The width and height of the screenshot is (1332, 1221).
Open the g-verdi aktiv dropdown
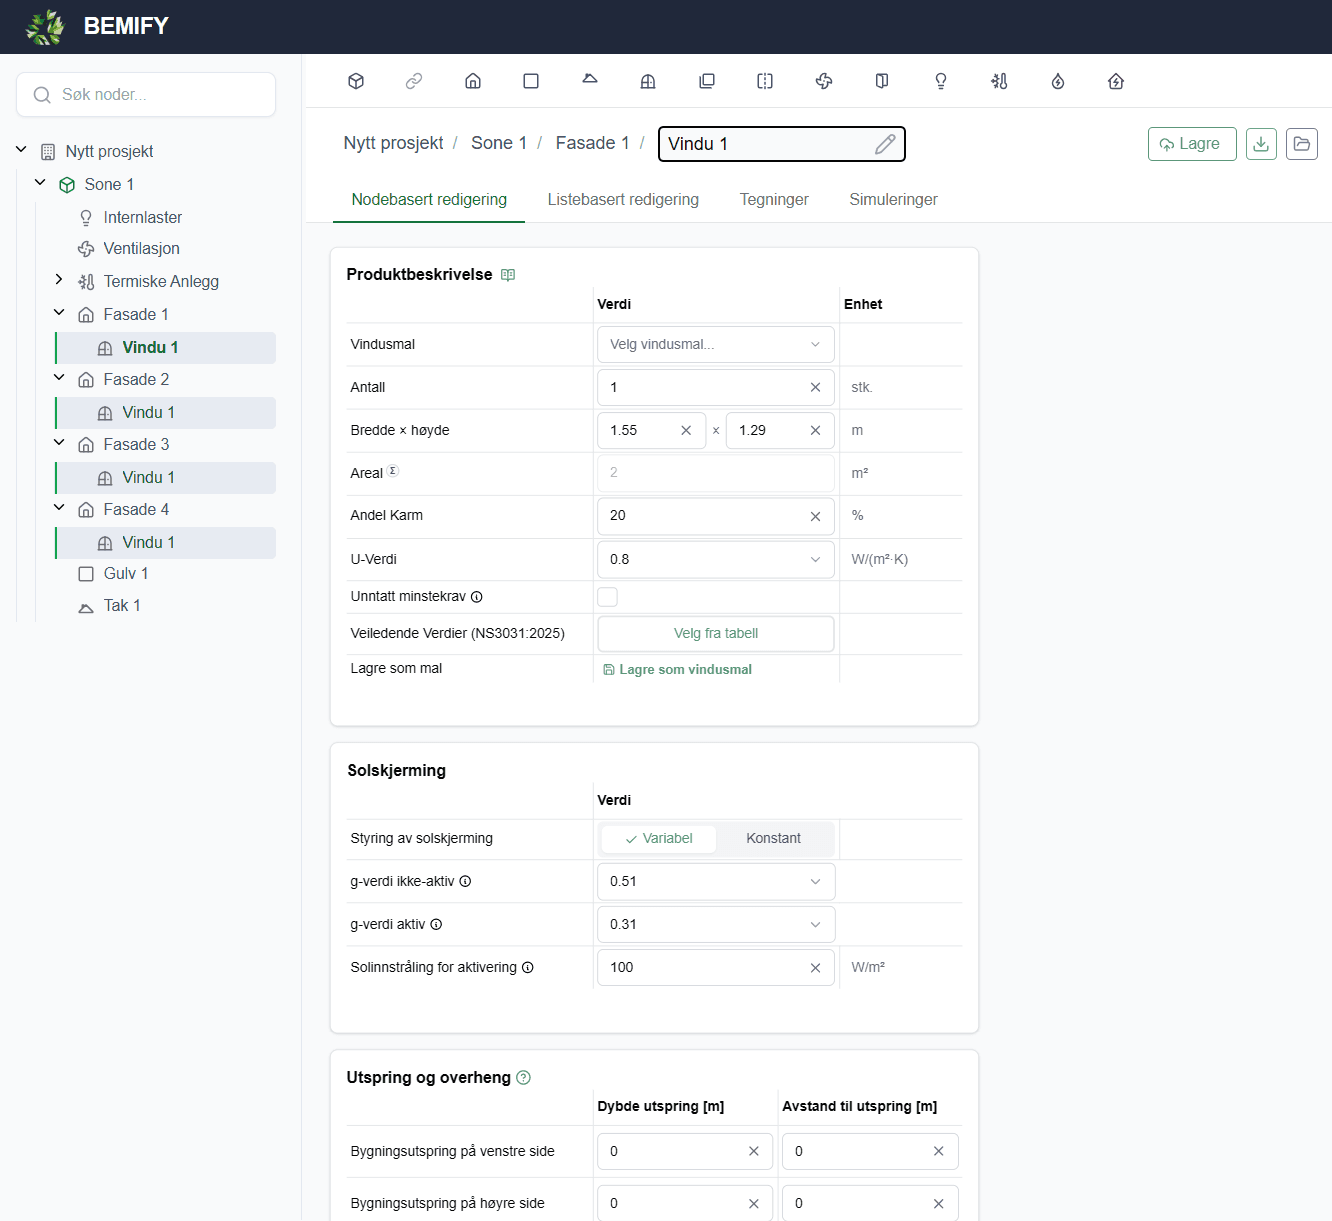[716, 925]
